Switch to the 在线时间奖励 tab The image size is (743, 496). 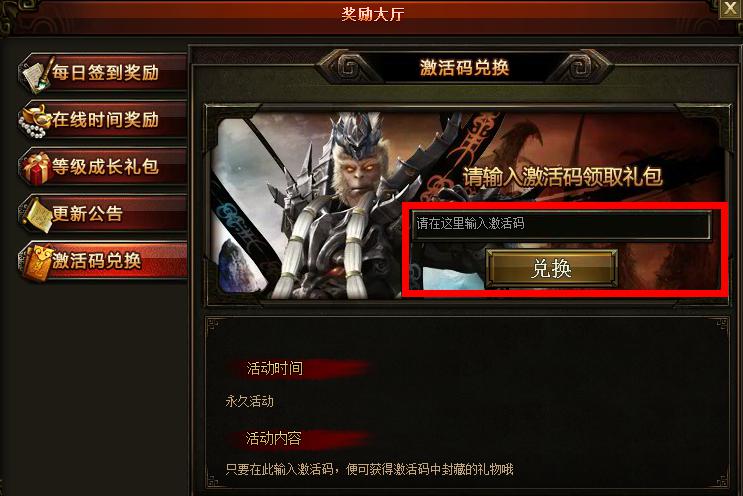click(x=102, y=120)
